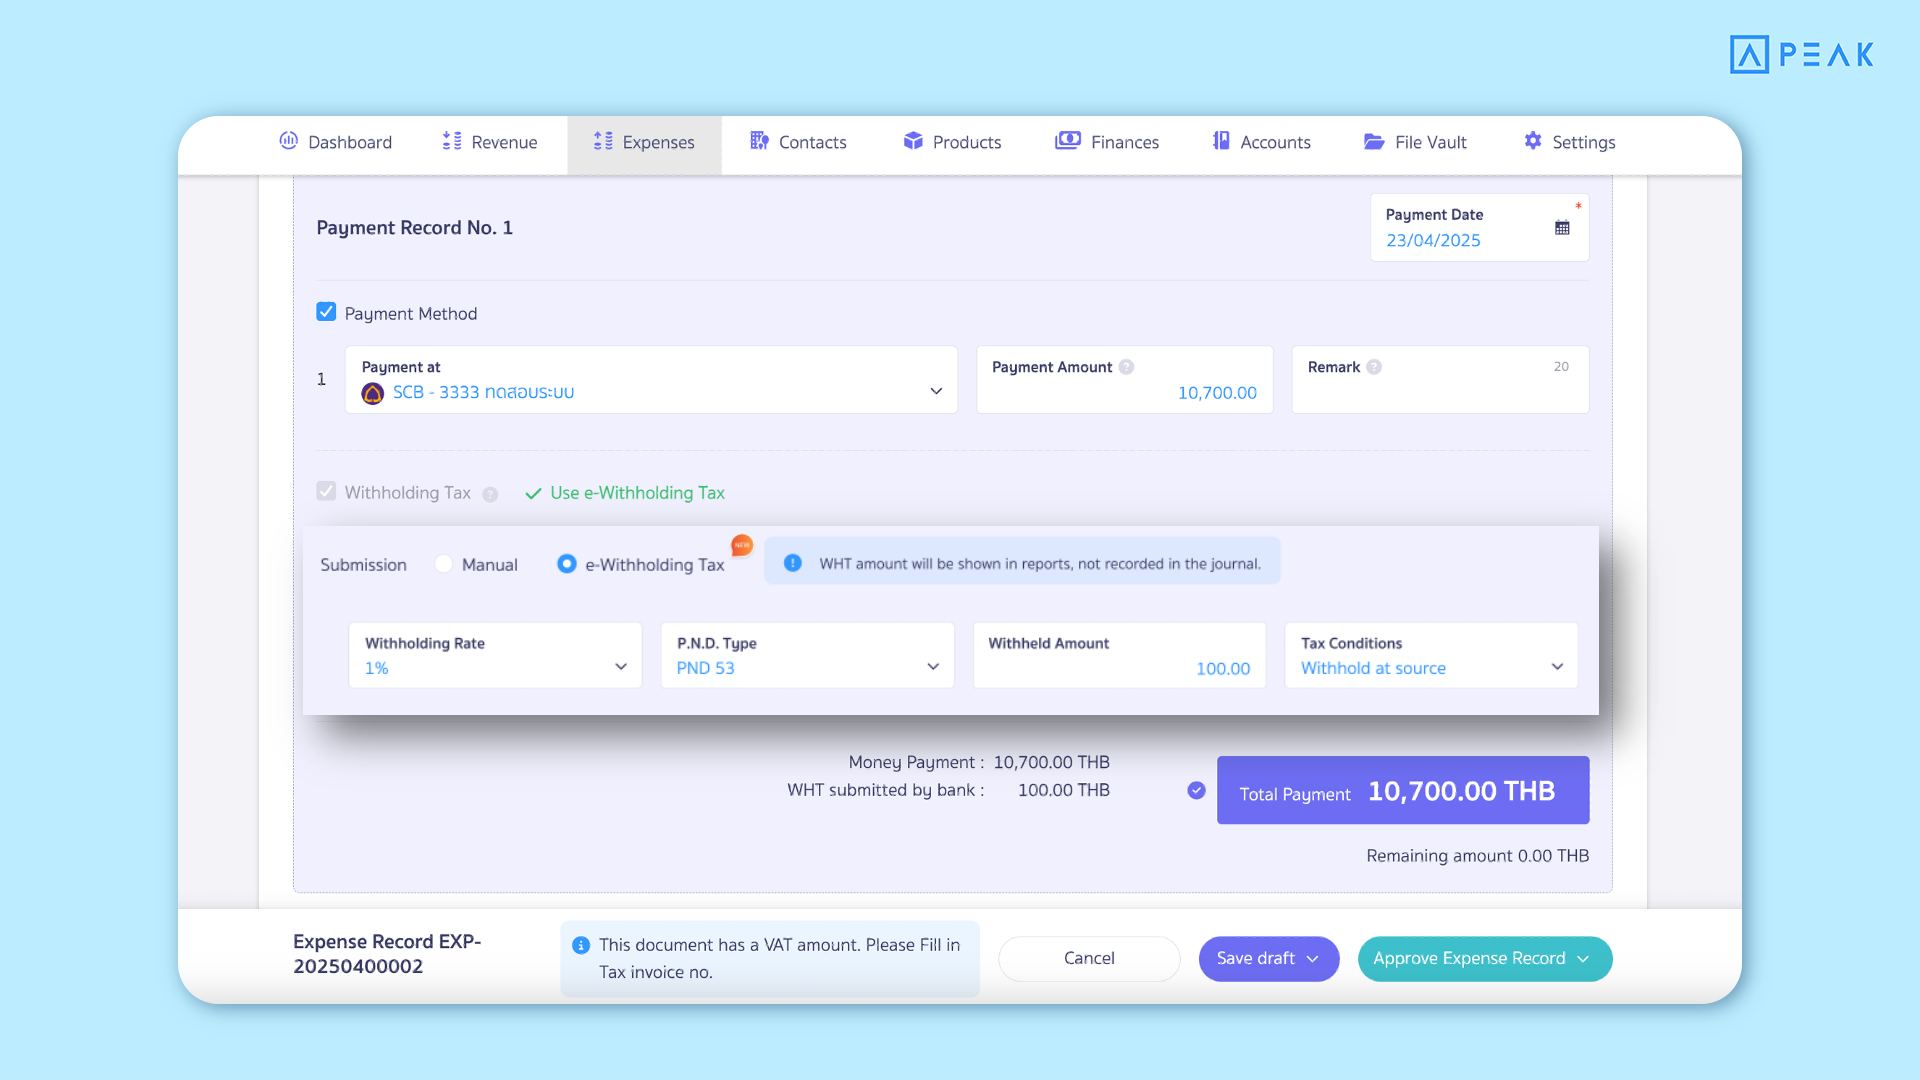Click the SCB bank logo in Payment at

coord(371,393)
